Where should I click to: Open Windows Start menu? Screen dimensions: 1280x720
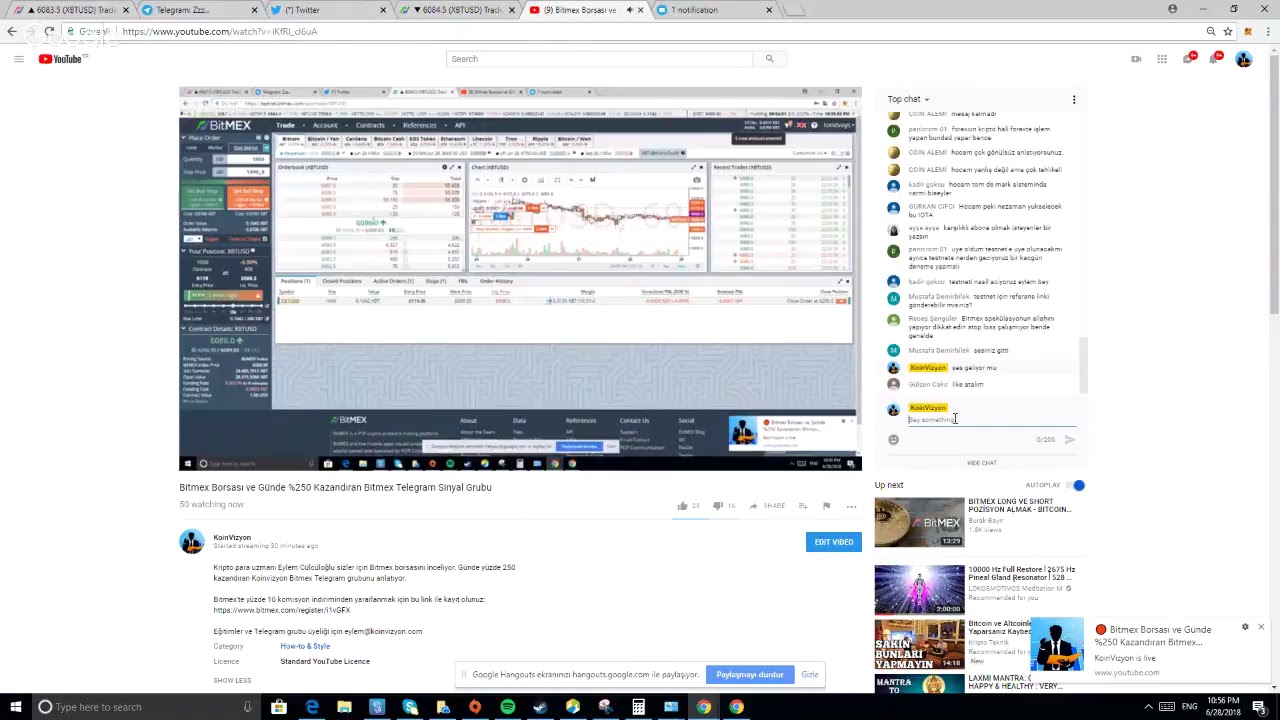click(14, 707)
